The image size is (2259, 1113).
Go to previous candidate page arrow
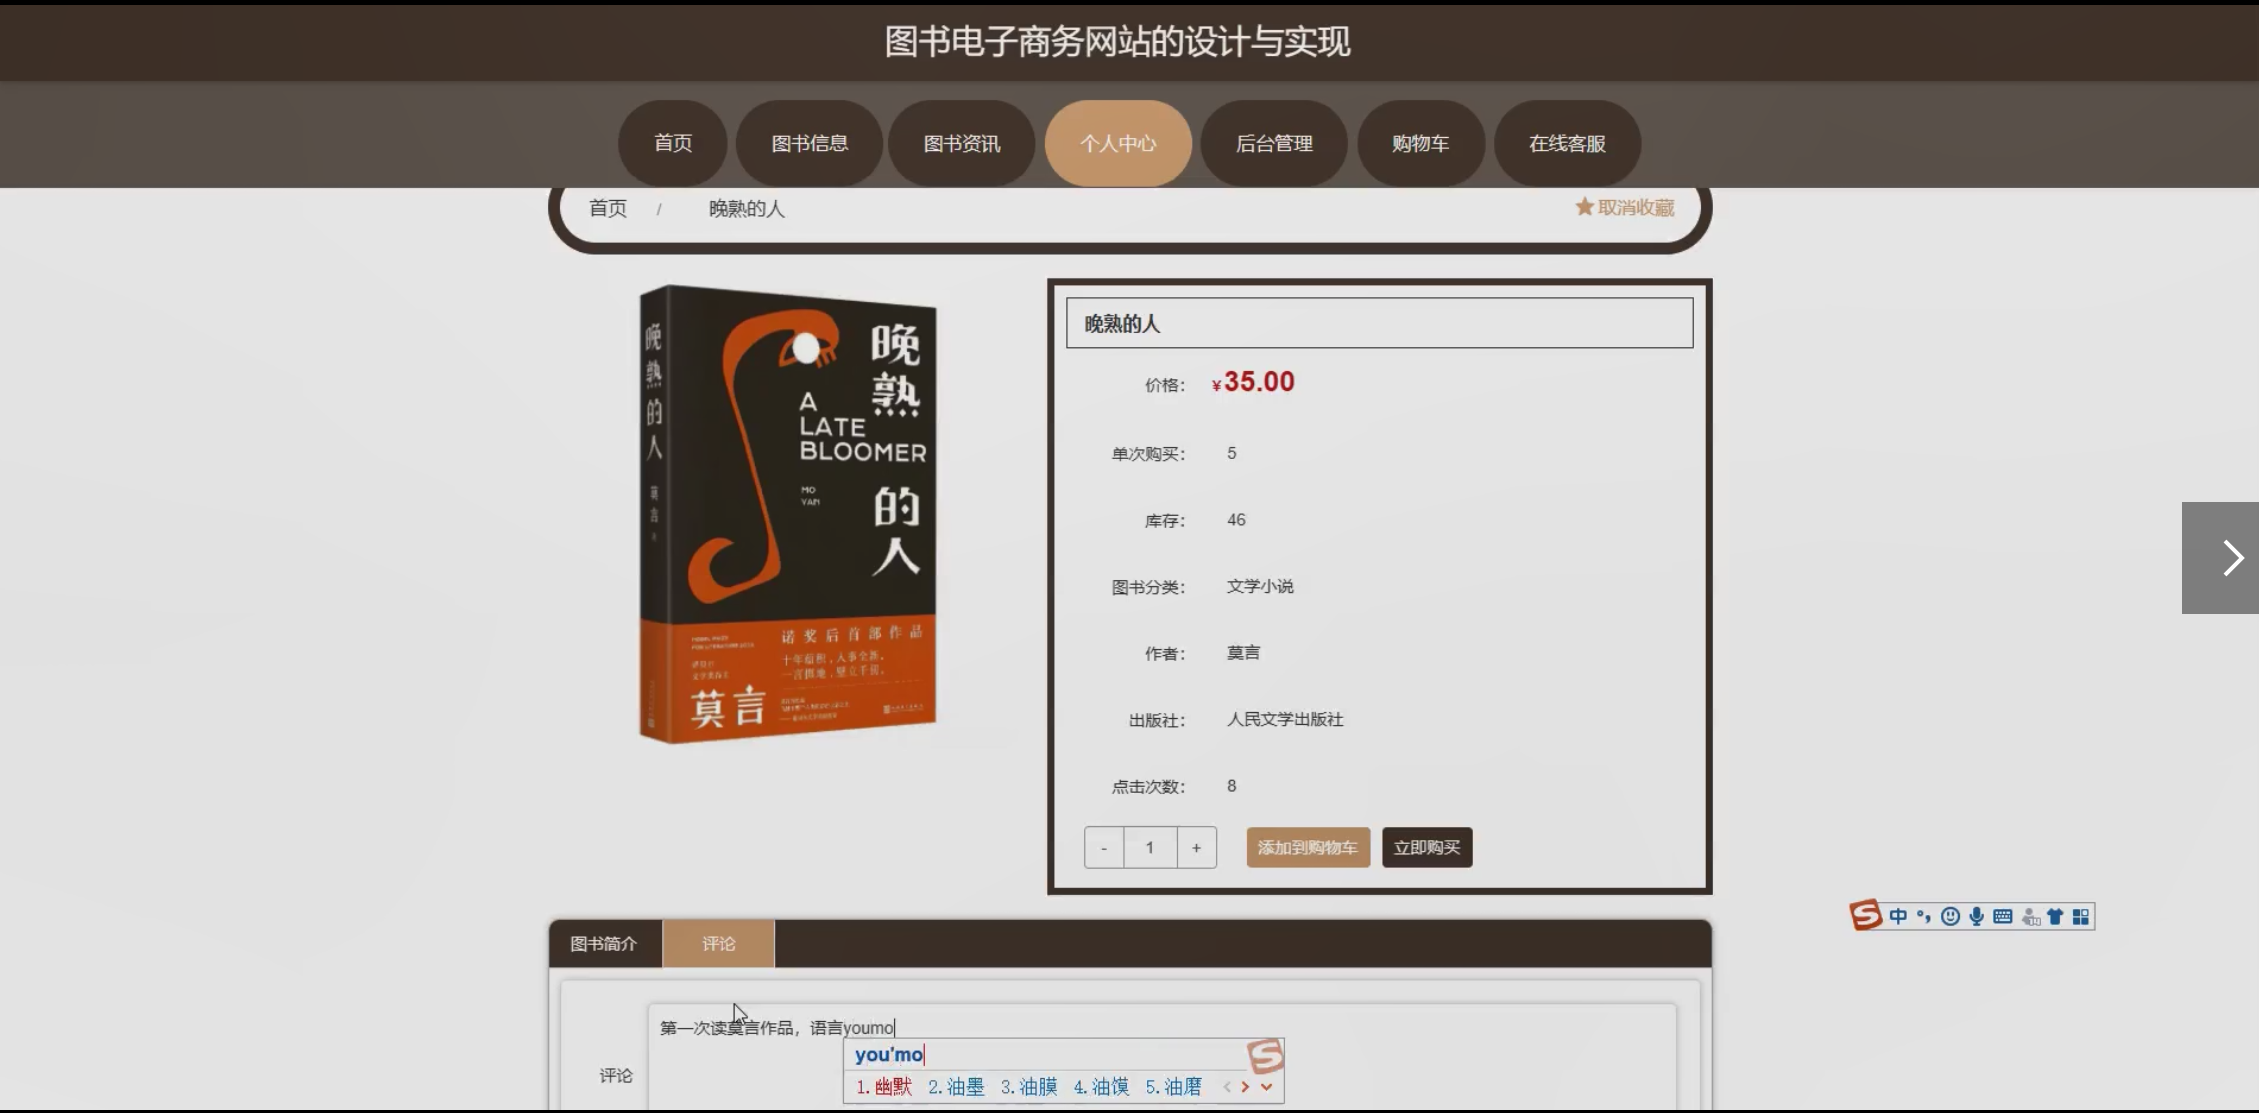coord(1227,1087)
